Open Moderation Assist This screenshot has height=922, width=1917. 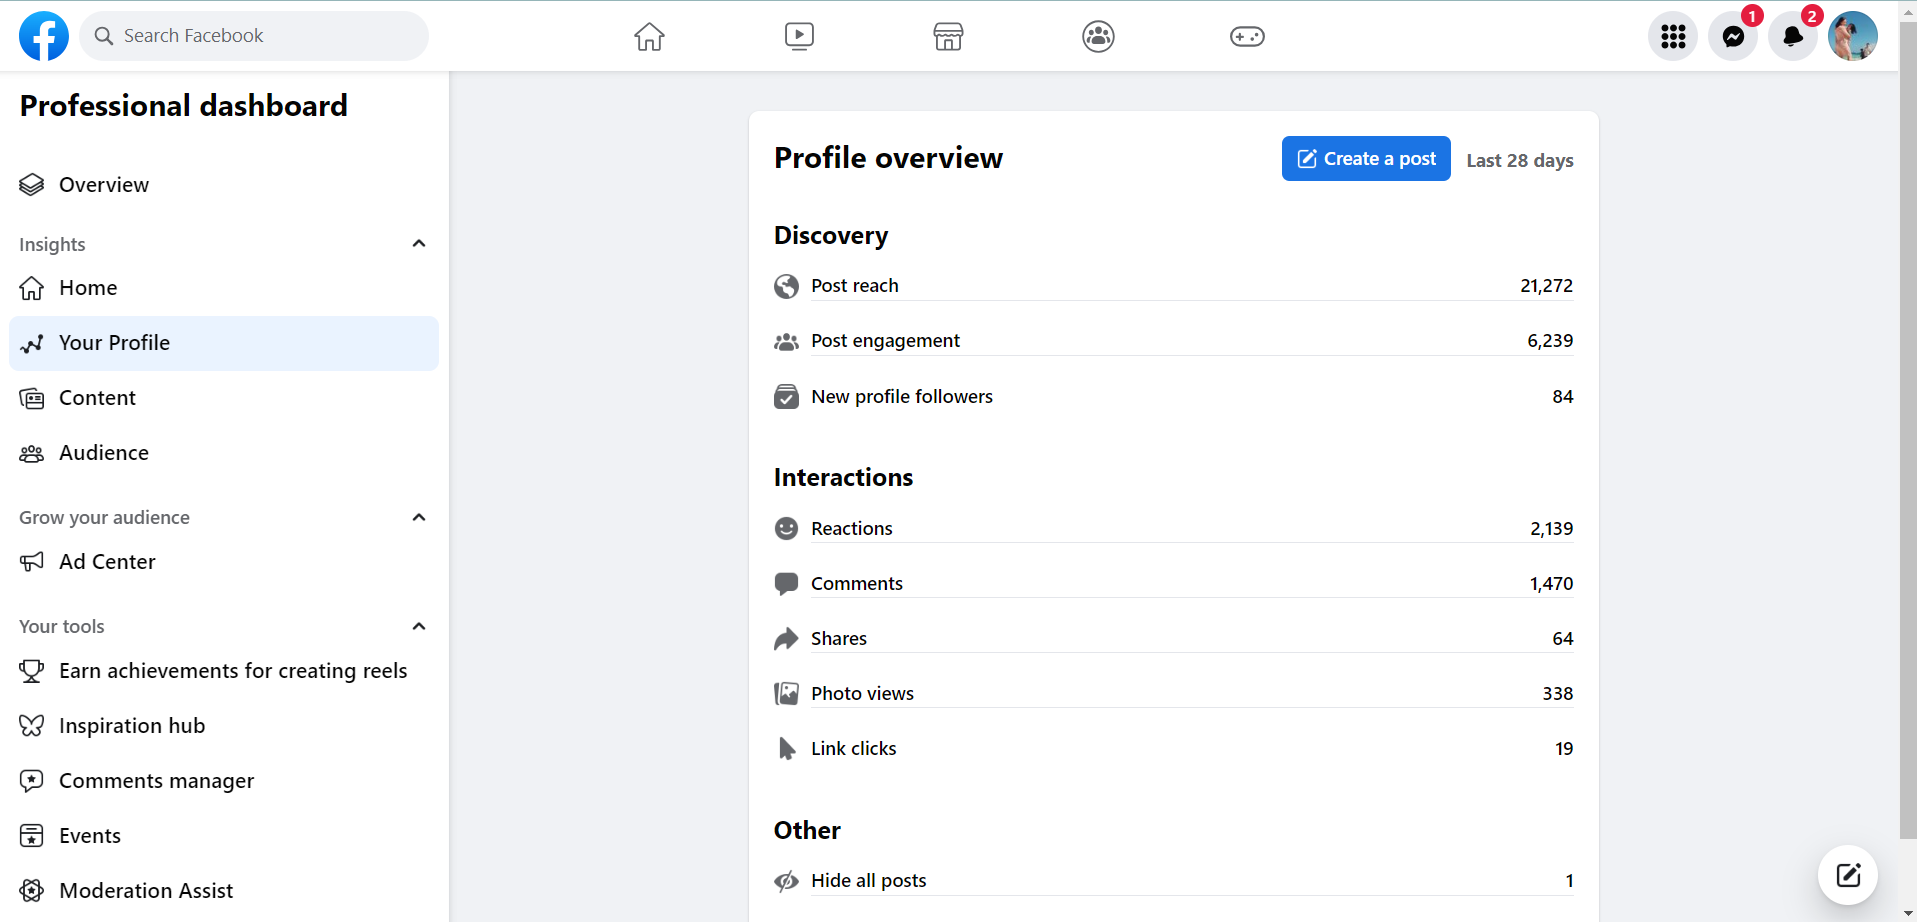pyautogui.click(x=224, y=891)
